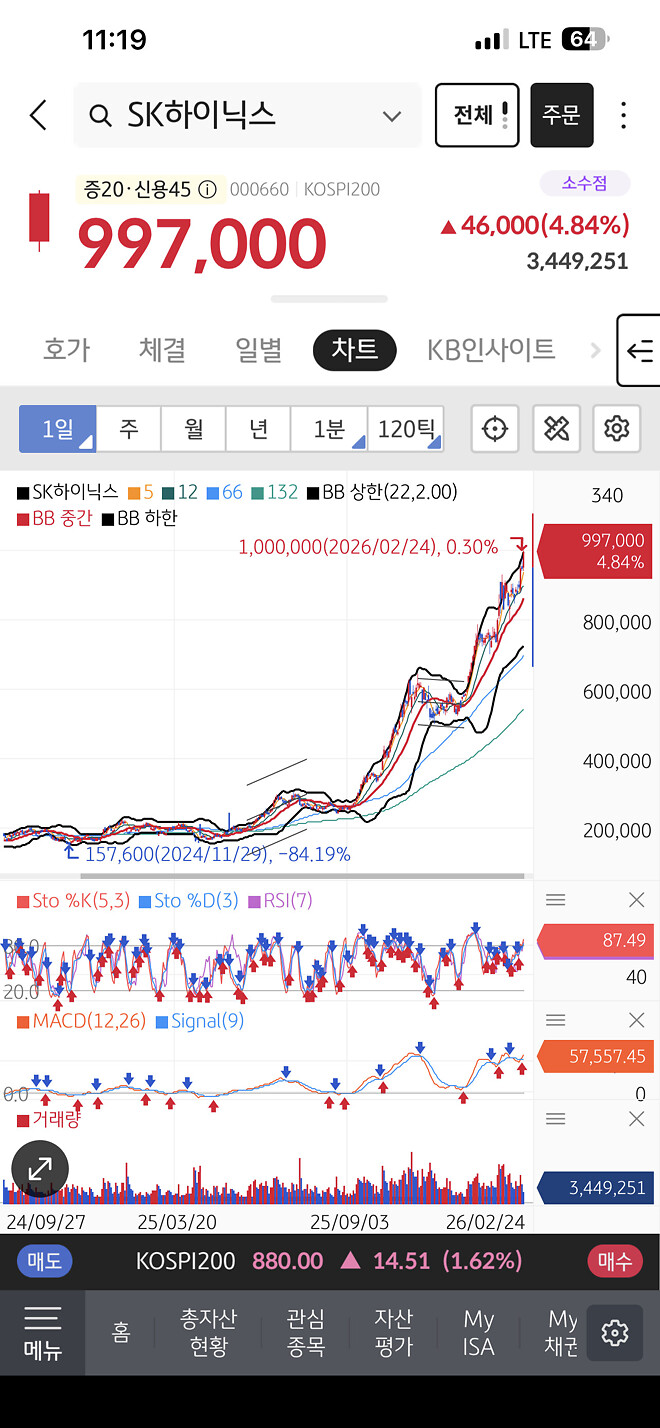
Task: Tap the orange 5 moving average legend
Action: tap(141, 492)
